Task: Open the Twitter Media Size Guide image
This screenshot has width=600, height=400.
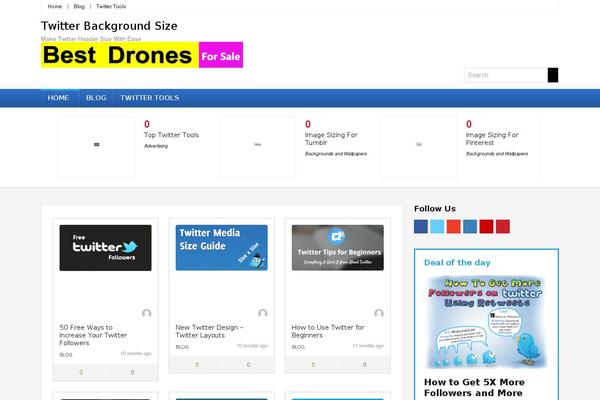Action: pyautogui.click(x=222, y=248)
